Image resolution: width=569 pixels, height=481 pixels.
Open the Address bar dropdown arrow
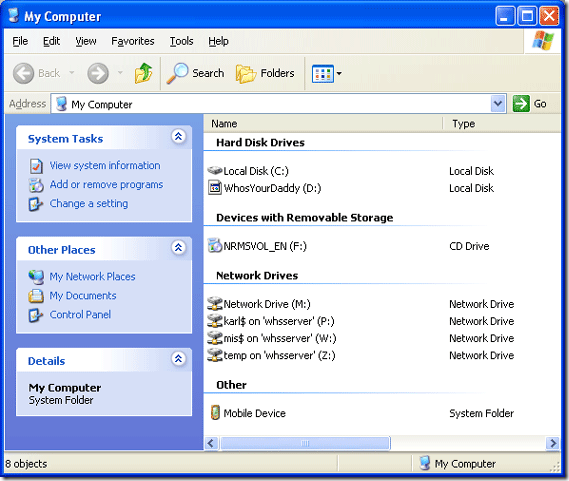[498, 104]
